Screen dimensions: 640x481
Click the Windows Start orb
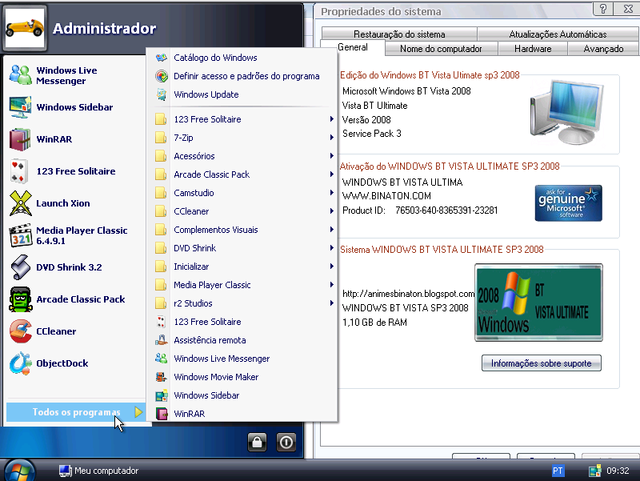(18, 471)
